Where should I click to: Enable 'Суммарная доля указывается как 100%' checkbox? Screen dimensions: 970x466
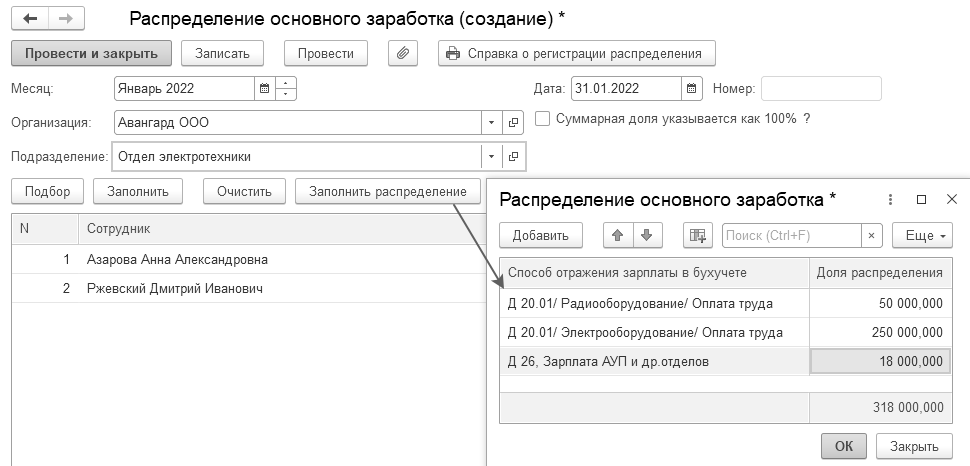pos(543,118)
